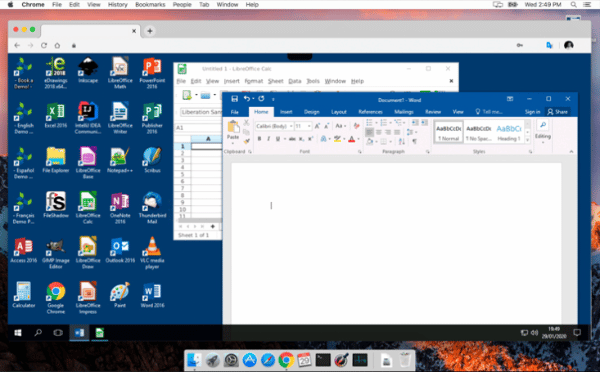Click the Shading paint bucket in Word
600x372 pixels.
click(370, 142)
